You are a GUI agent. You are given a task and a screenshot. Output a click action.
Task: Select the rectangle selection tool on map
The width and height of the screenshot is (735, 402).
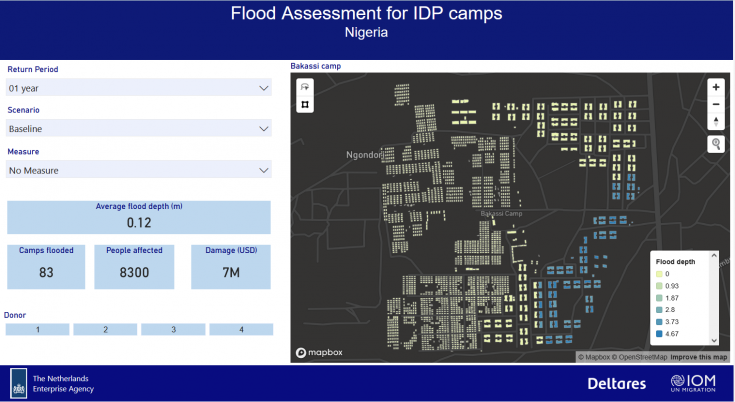pyautogui.click(x=305, y=104)
